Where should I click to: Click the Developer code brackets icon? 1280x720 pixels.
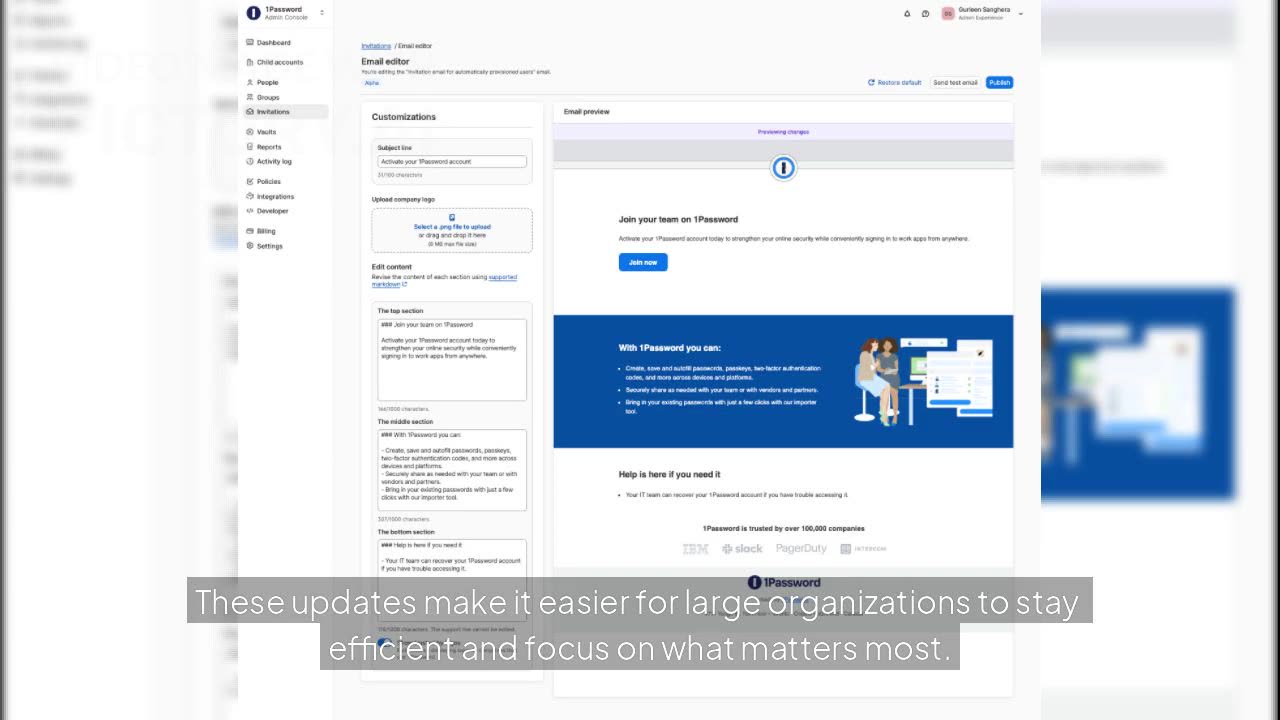pos(250,211)
